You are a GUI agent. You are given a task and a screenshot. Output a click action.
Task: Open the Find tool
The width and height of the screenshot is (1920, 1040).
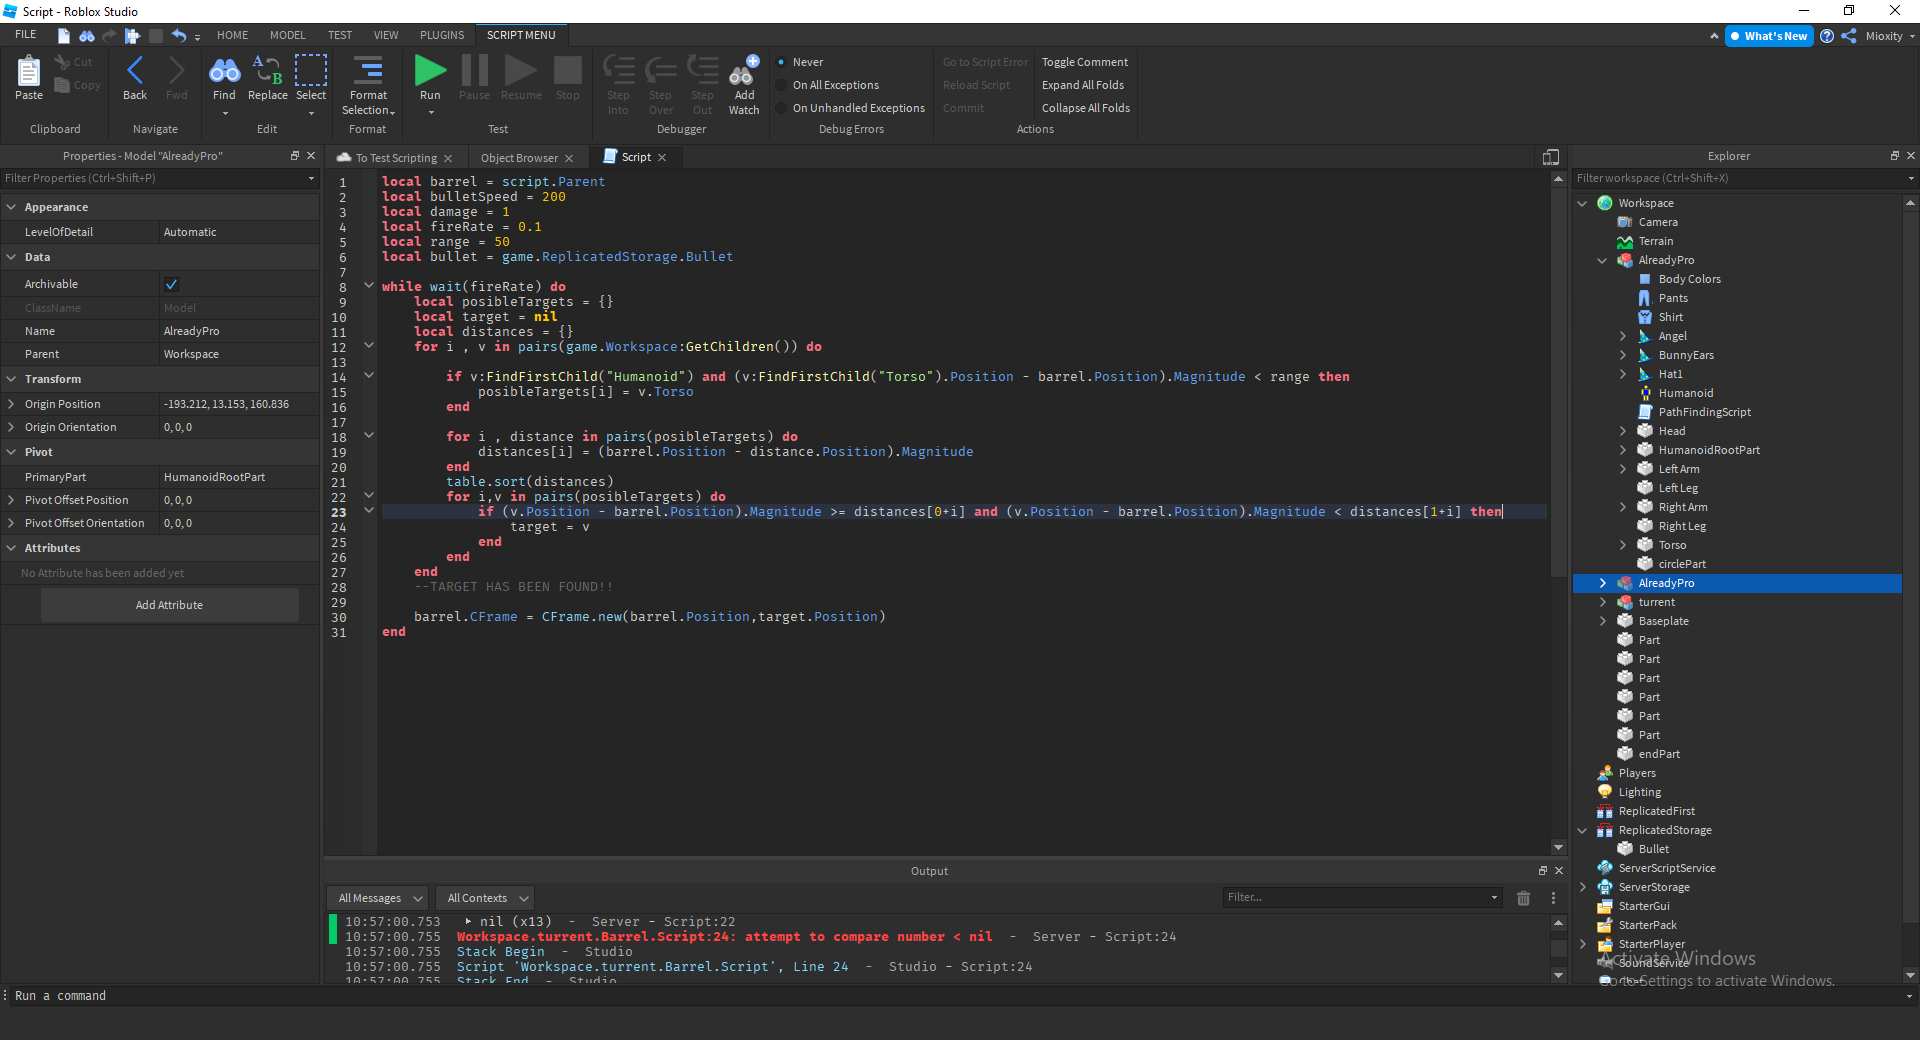pos(224,72)
